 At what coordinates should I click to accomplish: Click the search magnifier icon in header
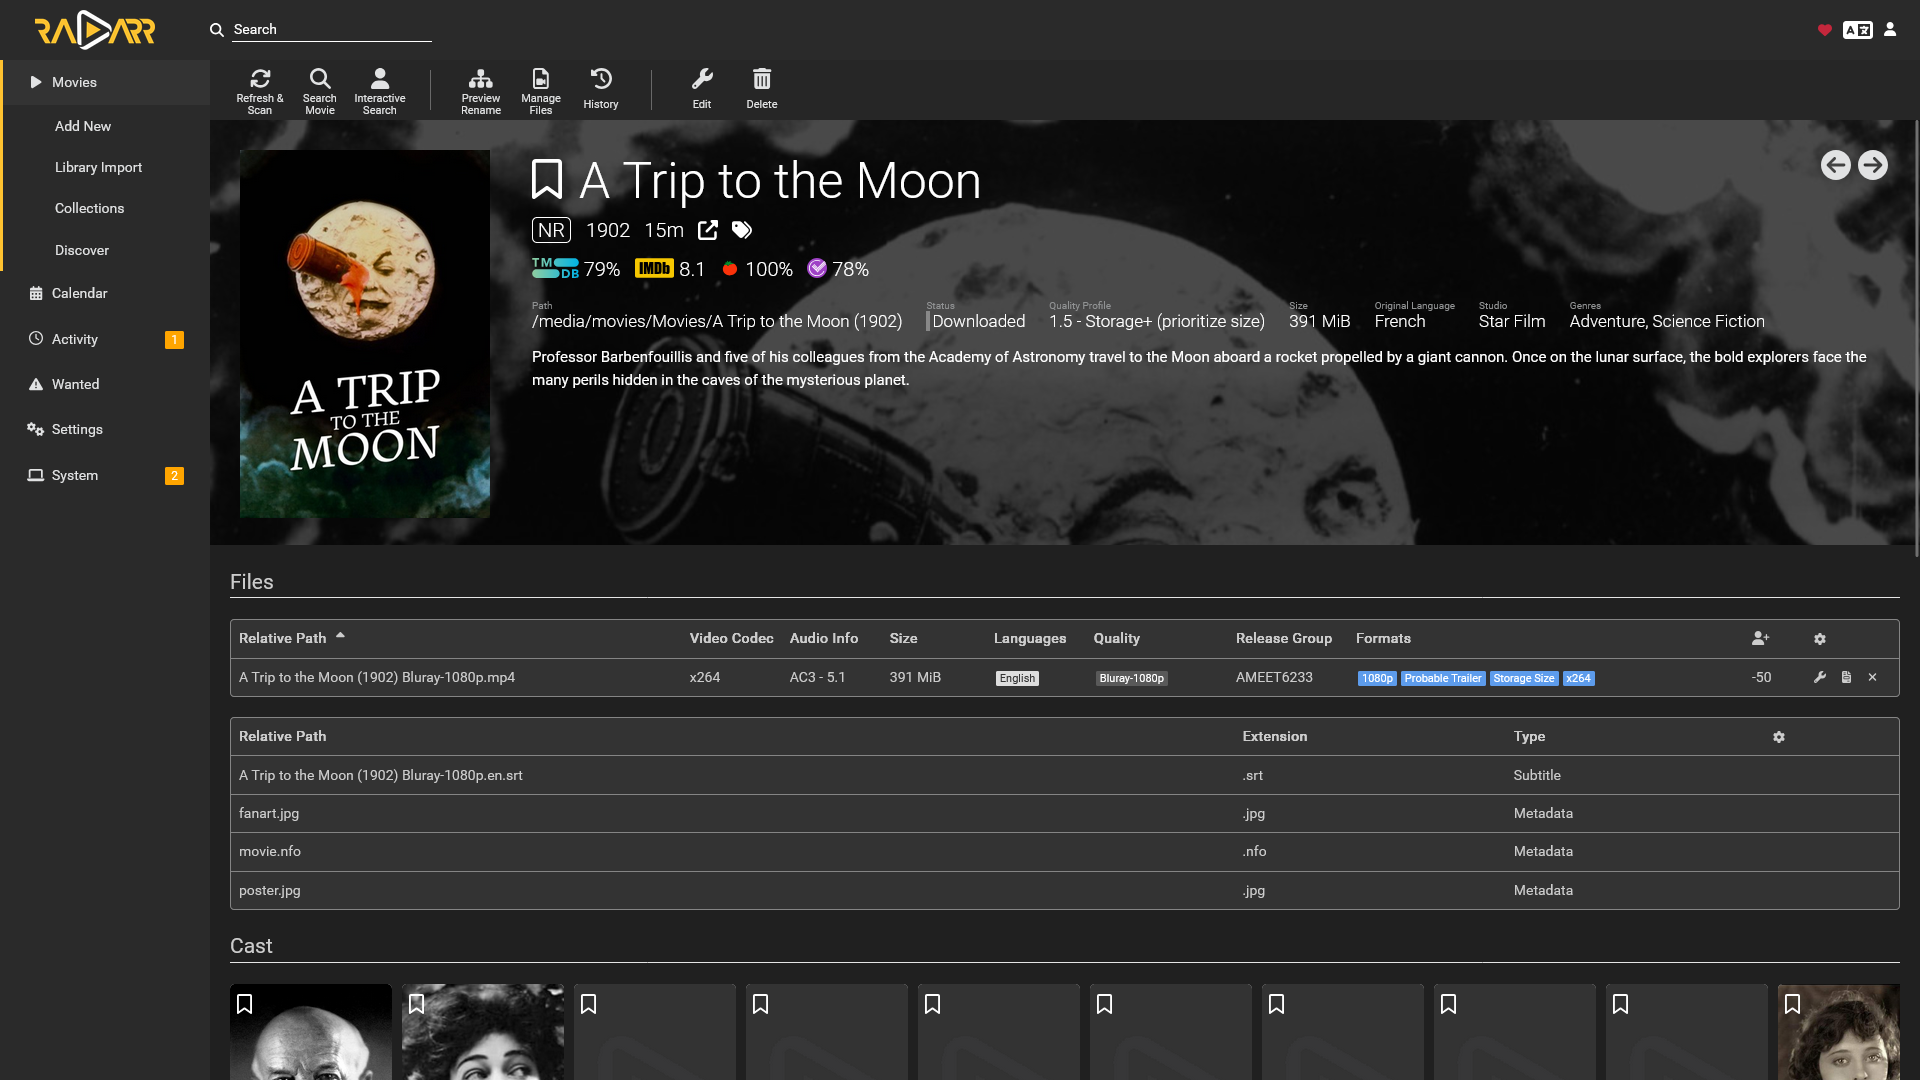217,30
